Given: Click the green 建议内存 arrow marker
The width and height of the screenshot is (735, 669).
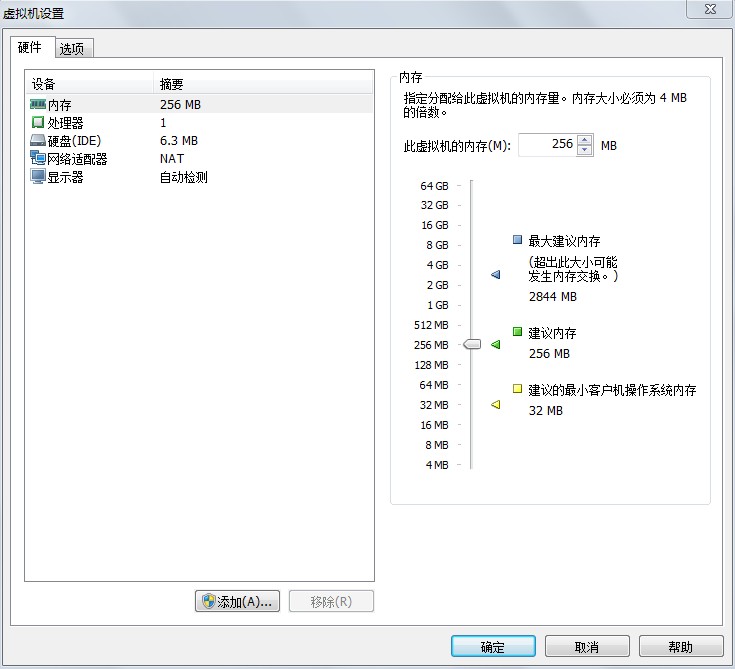Looking at the screenshot, I should (495, 345).
